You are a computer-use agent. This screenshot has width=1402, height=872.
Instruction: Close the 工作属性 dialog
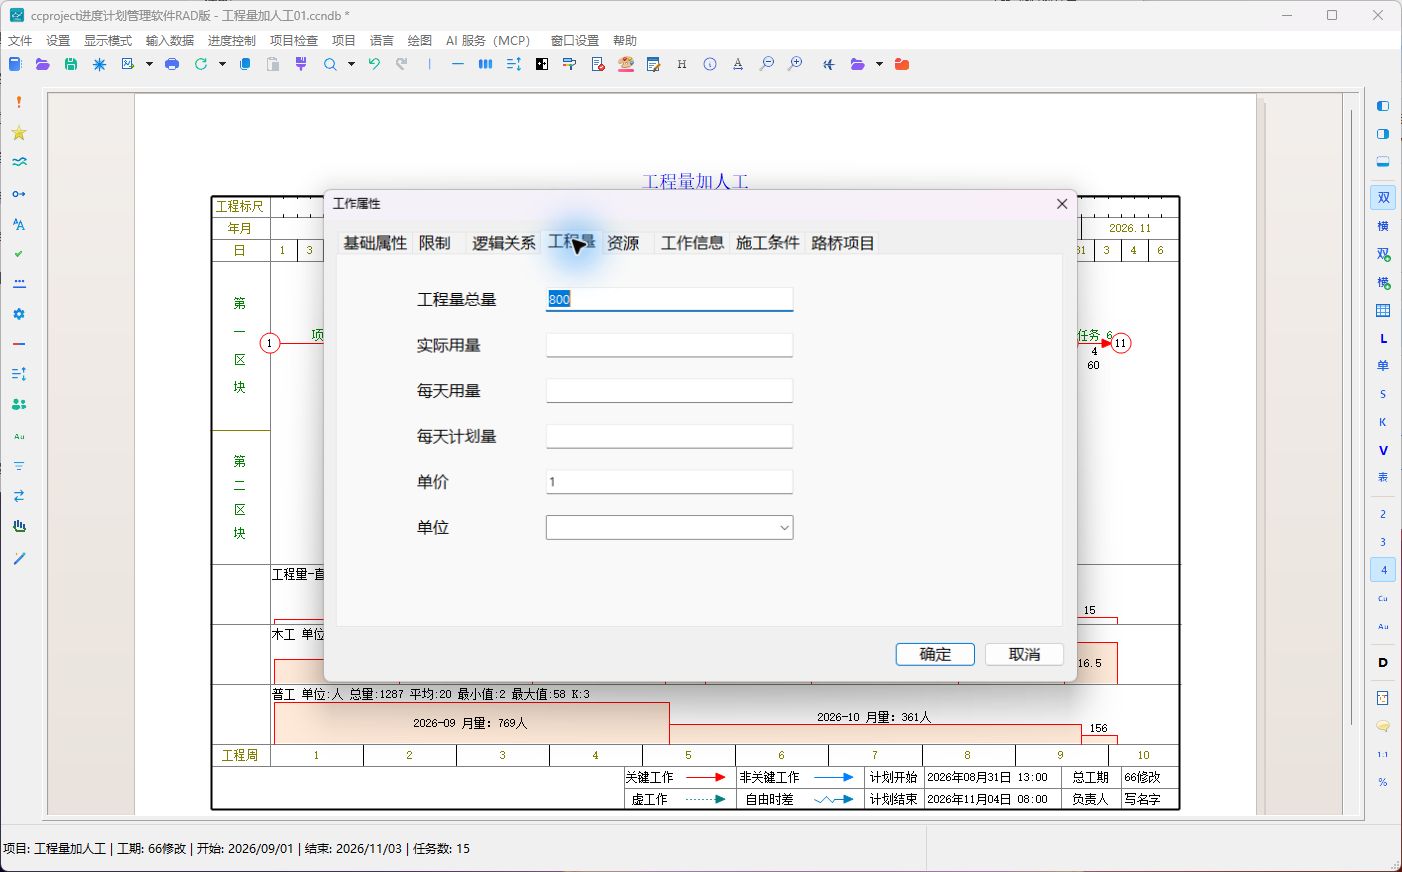(1062, 204)
